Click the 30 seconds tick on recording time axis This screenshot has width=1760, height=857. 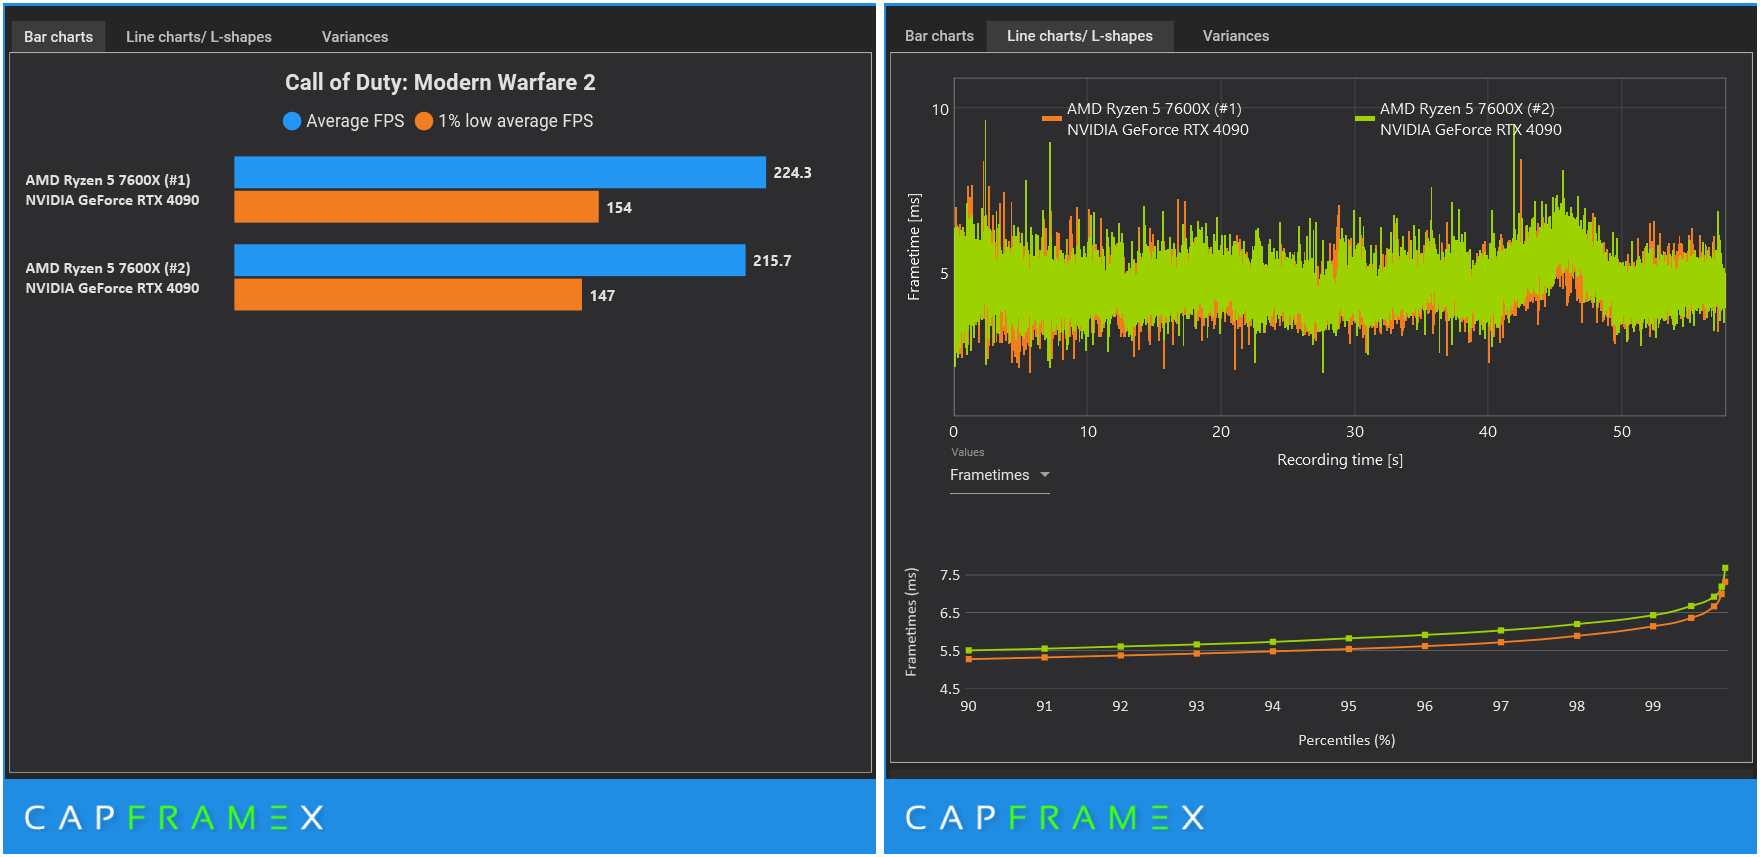coord(1354,432)
